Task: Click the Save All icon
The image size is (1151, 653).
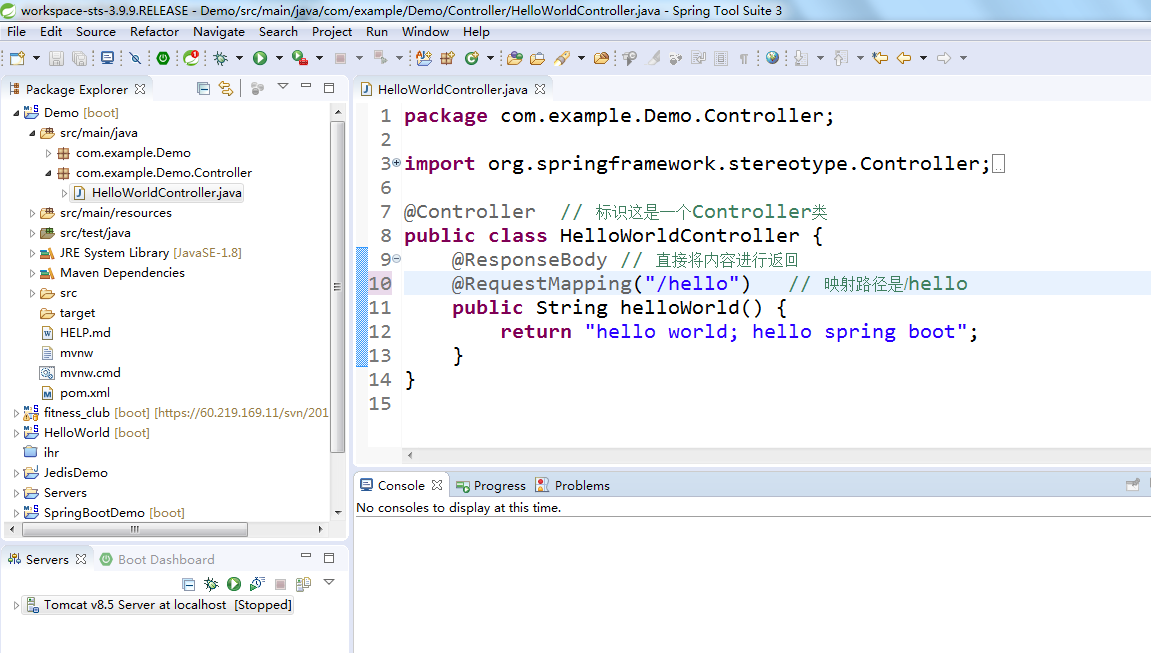Action: point(79,58)
